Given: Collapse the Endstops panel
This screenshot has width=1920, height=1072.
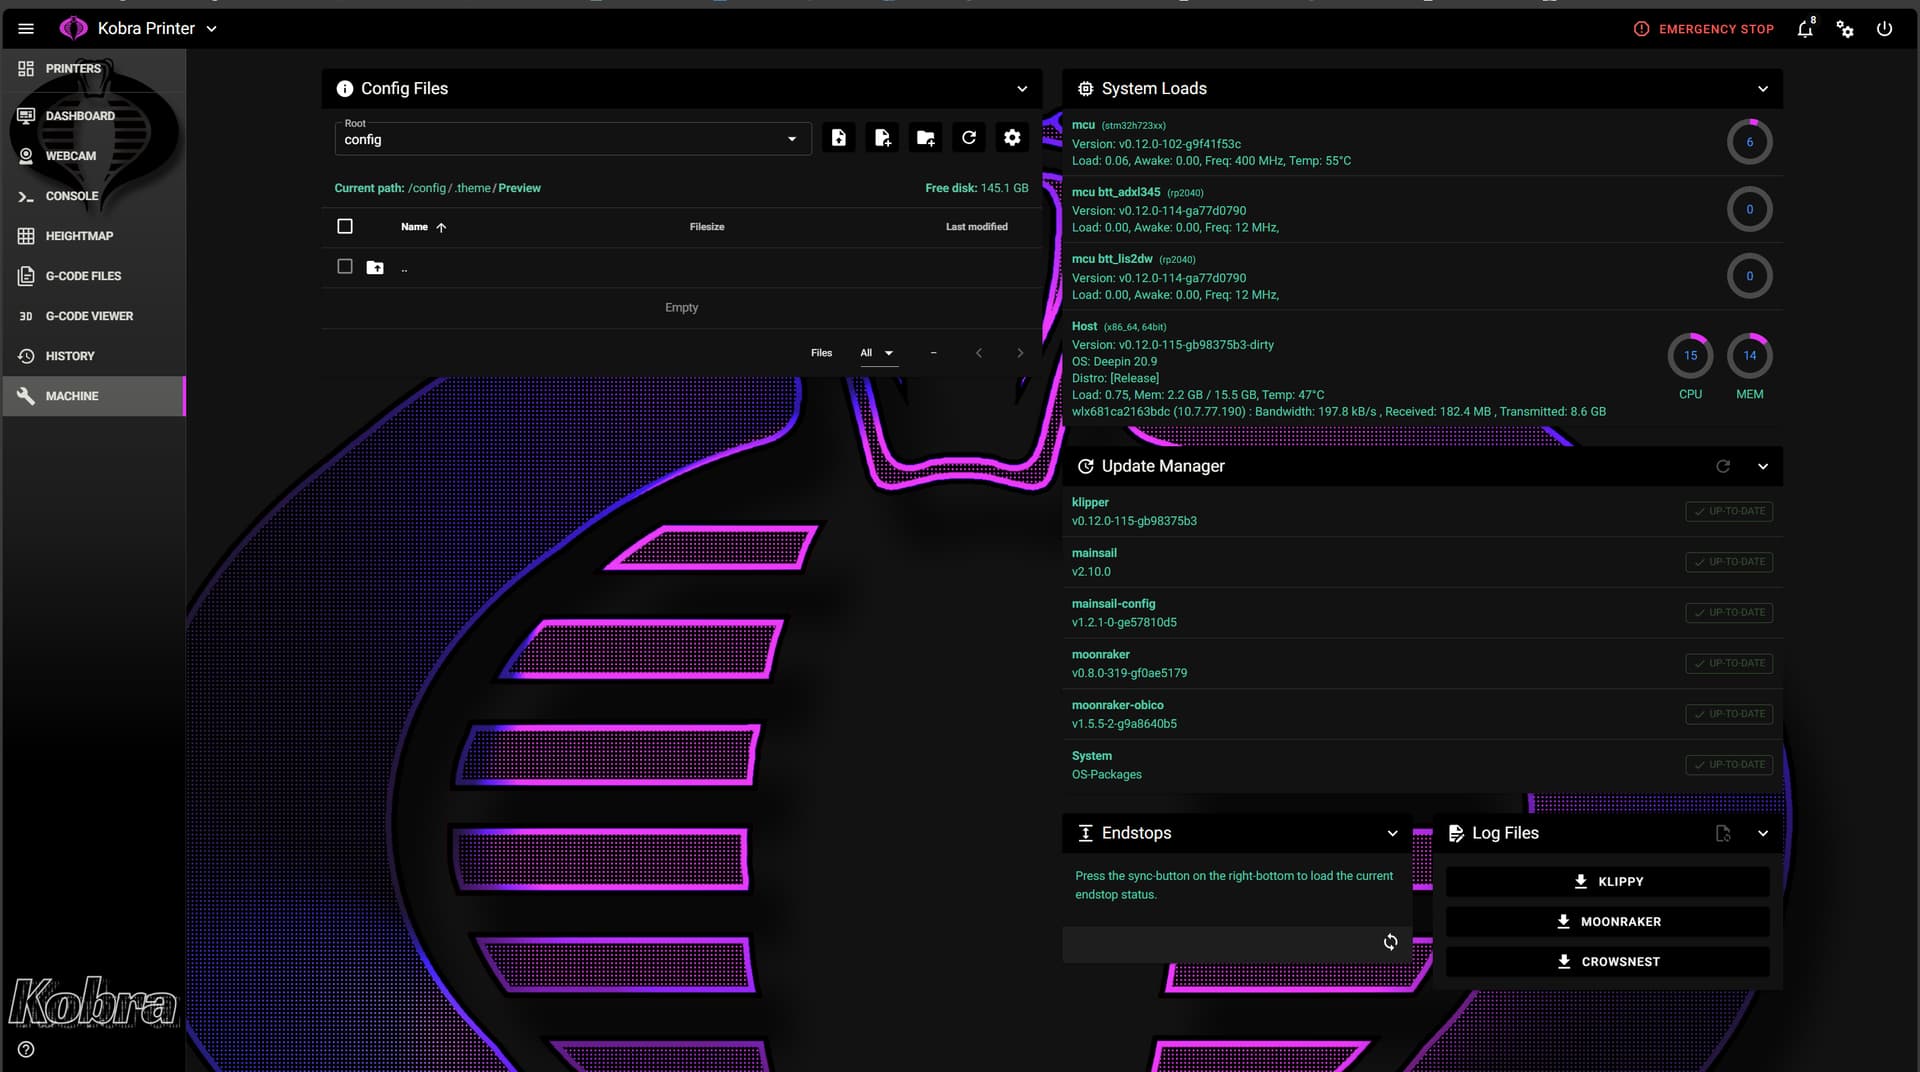Looking at the screenshot, I should [1392, 833].
